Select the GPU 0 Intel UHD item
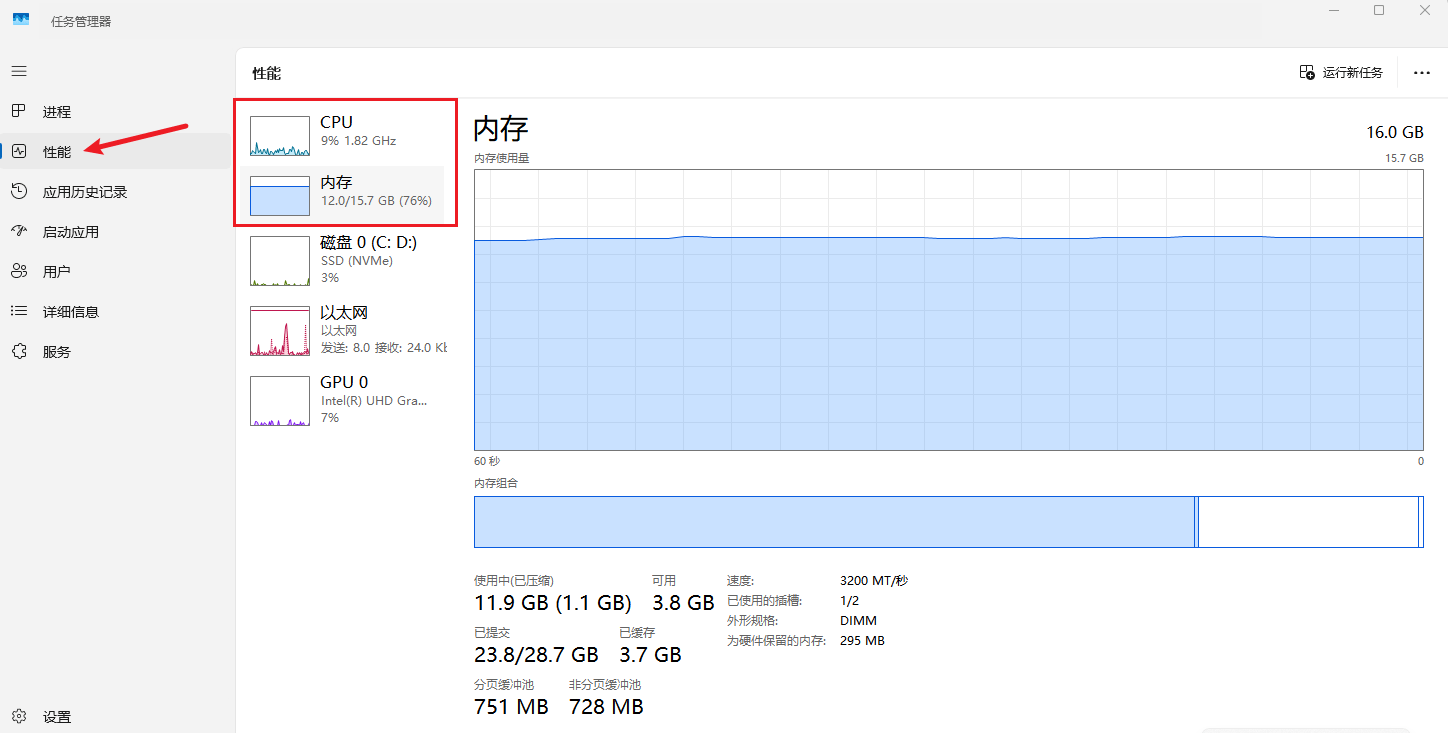 tap(340, 399)
